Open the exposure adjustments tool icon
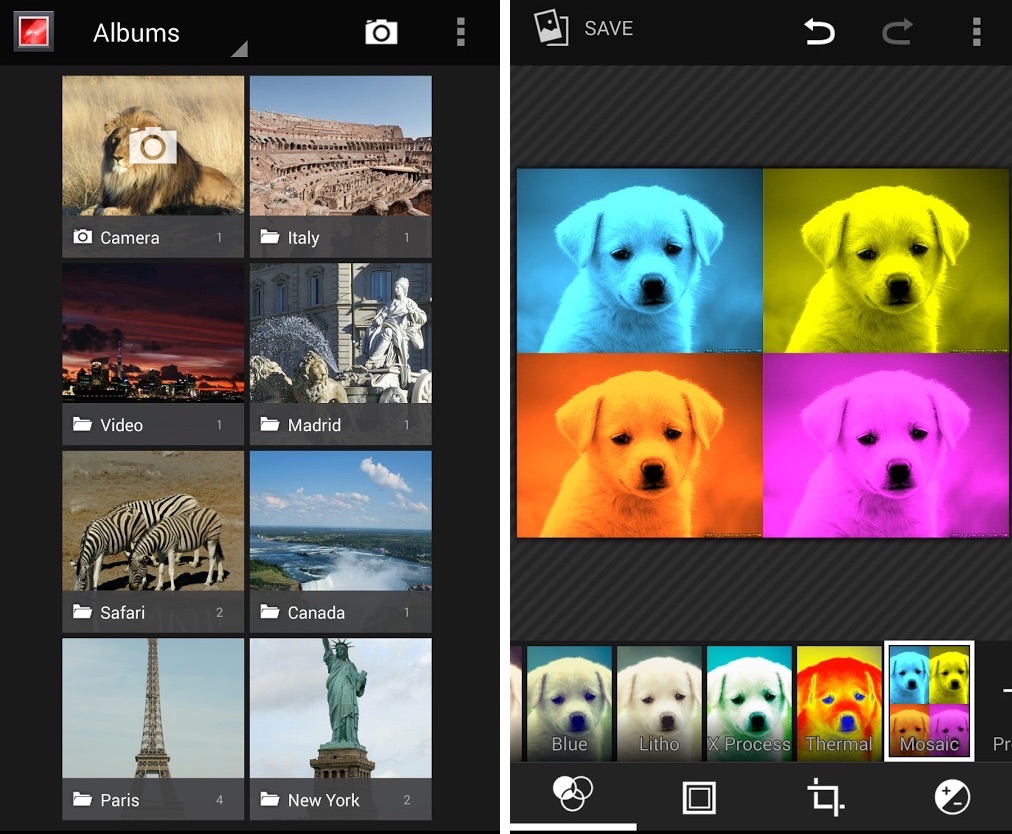The height and width of the screenshot is (834, 1012). [951, 797]
